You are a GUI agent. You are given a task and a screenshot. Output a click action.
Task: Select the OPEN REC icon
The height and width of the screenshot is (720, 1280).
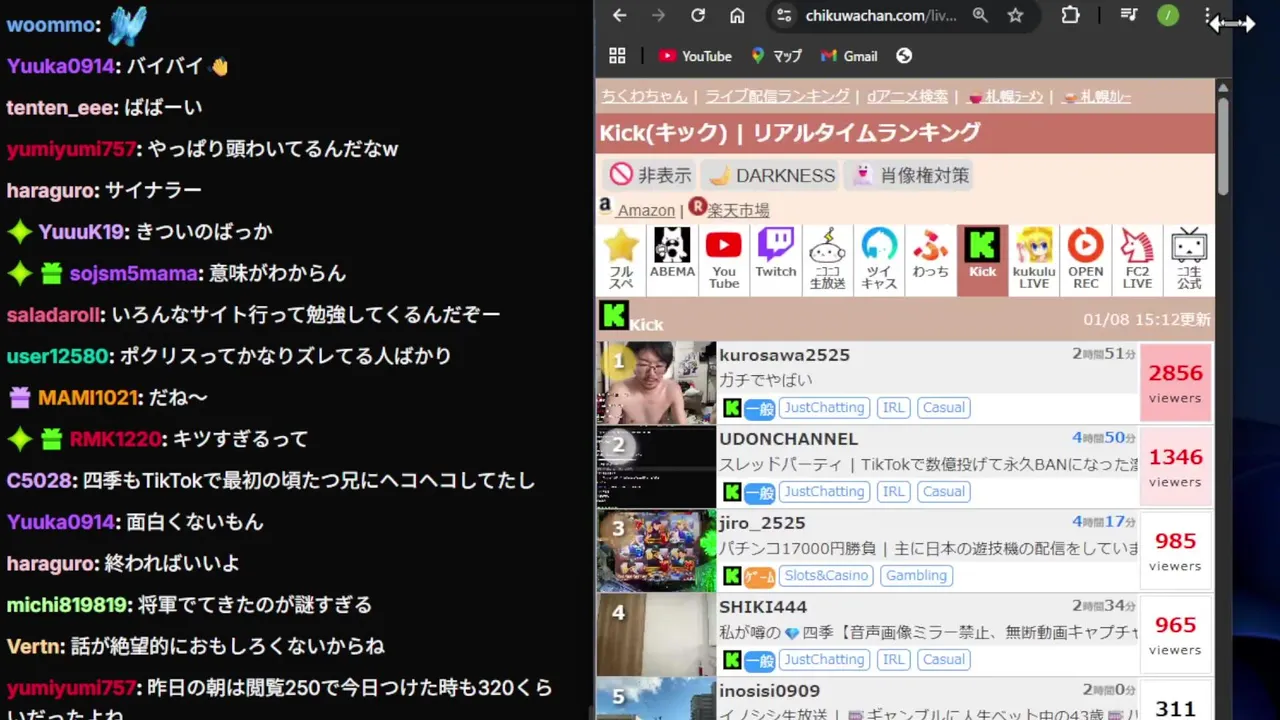point(1086,260)
